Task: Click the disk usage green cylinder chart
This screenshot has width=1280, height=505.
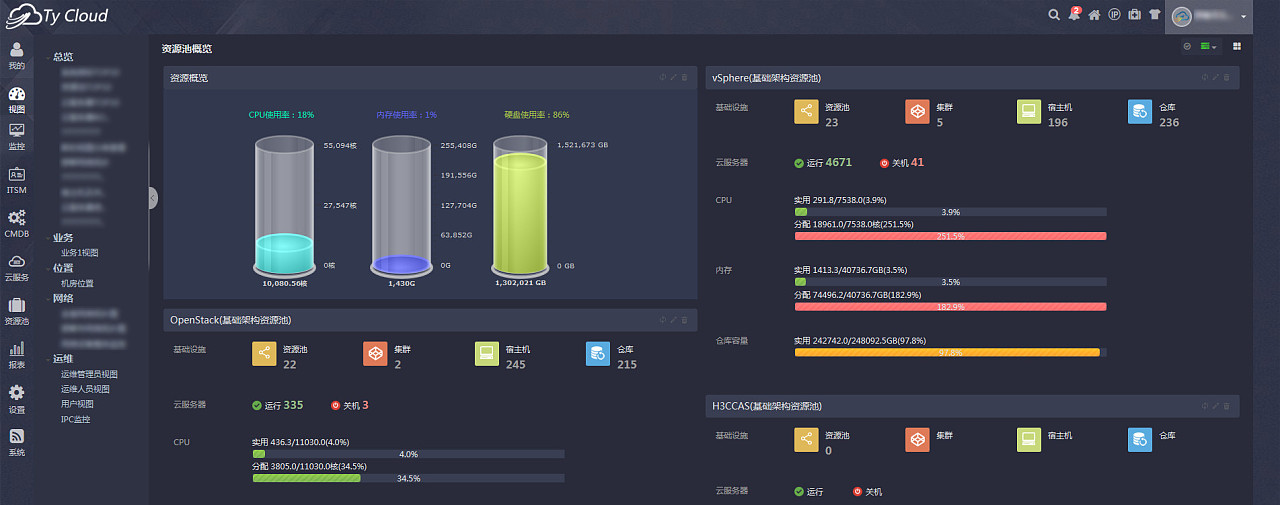Action: coord(521,207)
